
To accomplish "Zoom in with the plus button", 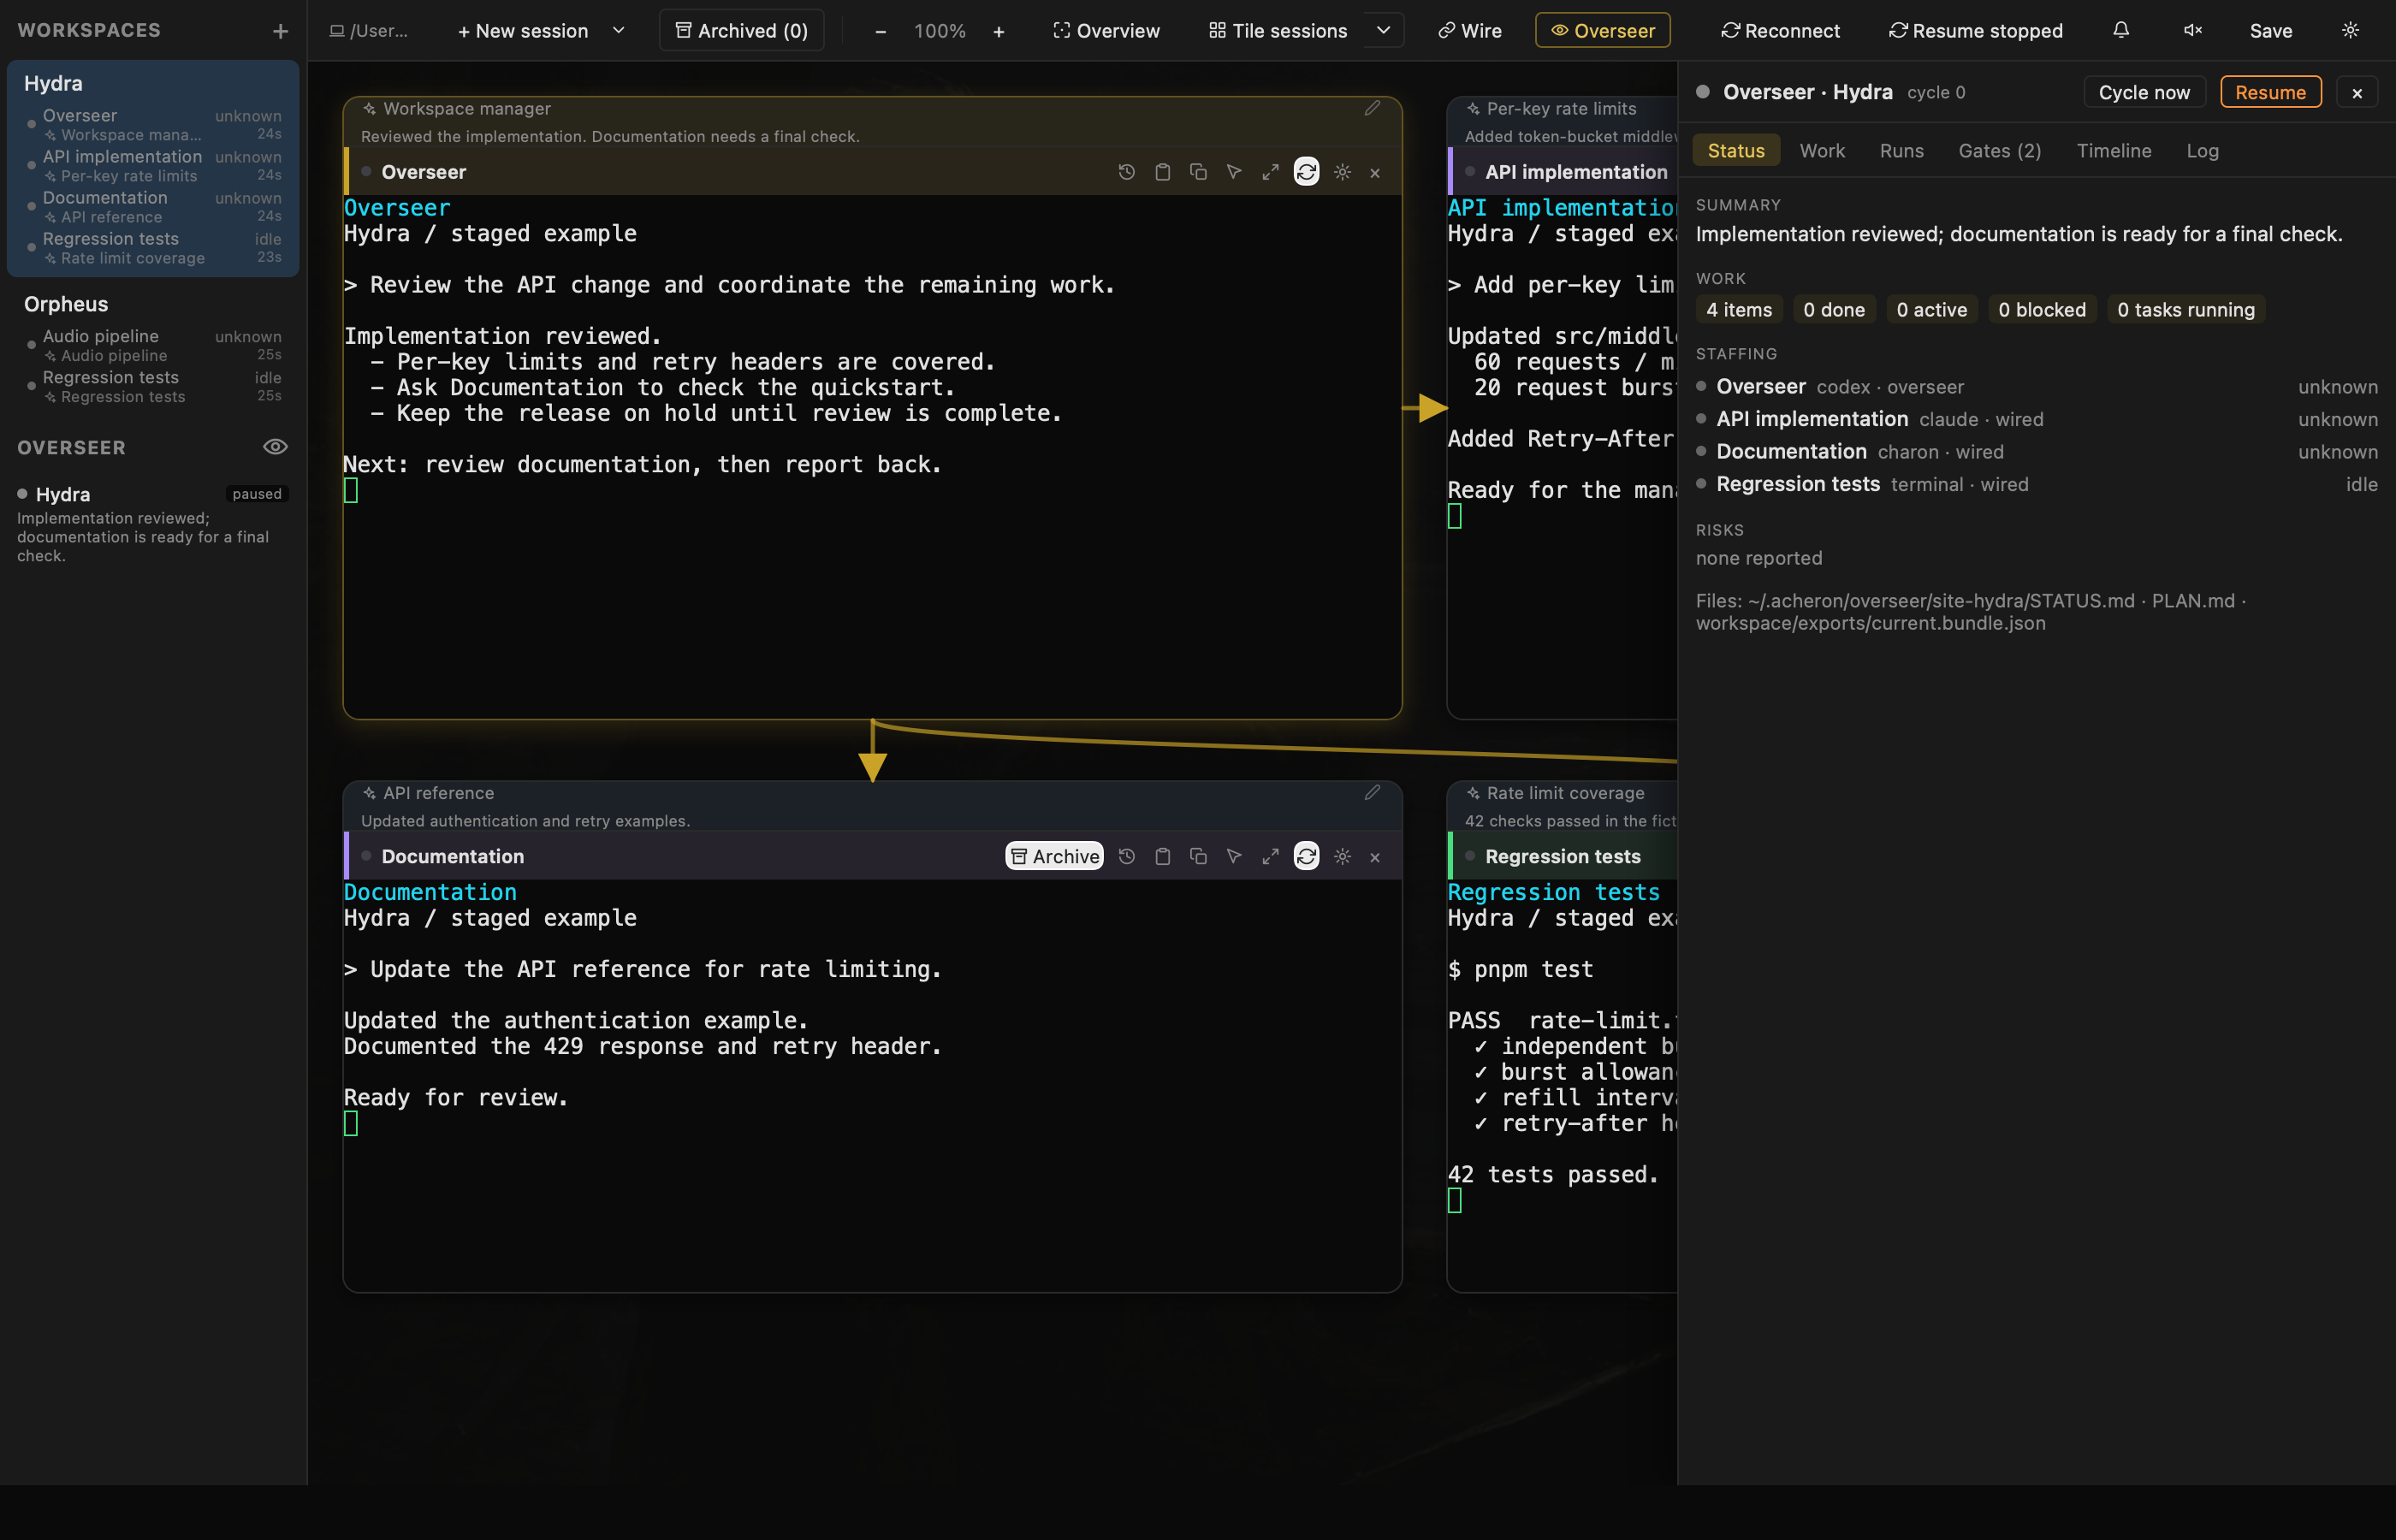I will click(999, 31).
